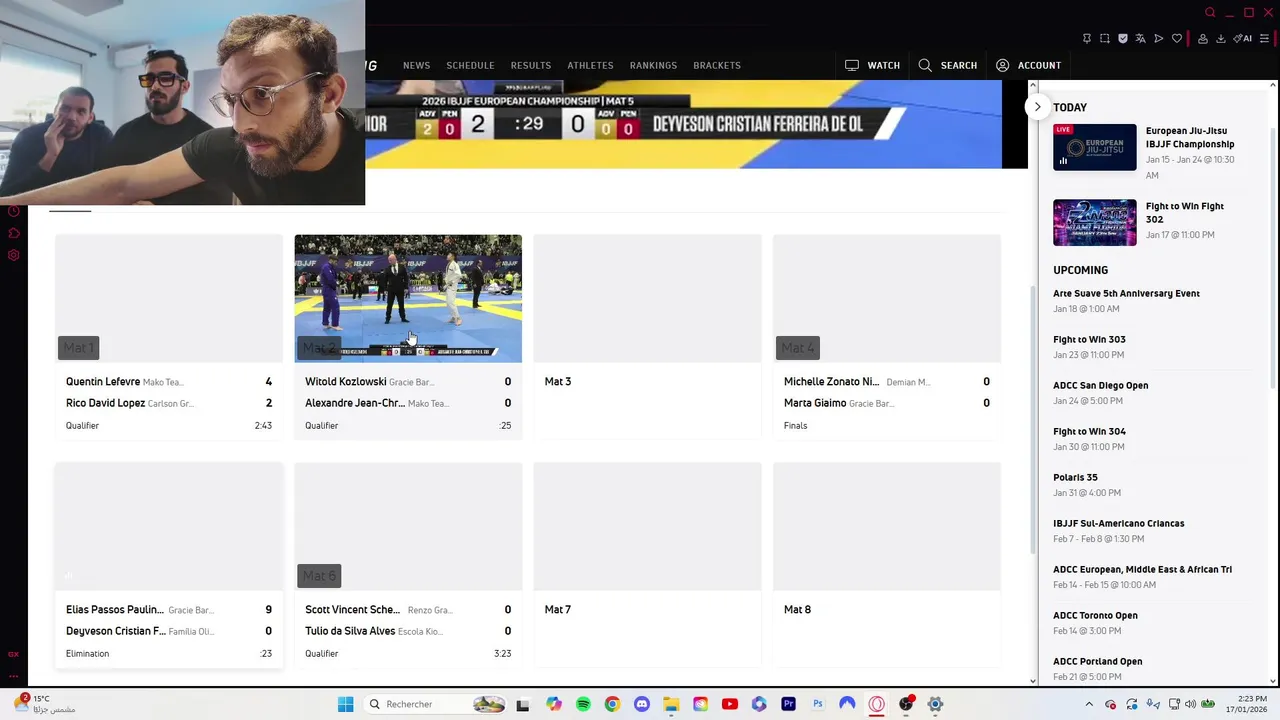This screenshot has width=1280, height=720.
Task: Open the browser profile icon
Action: pos(1203,39)
